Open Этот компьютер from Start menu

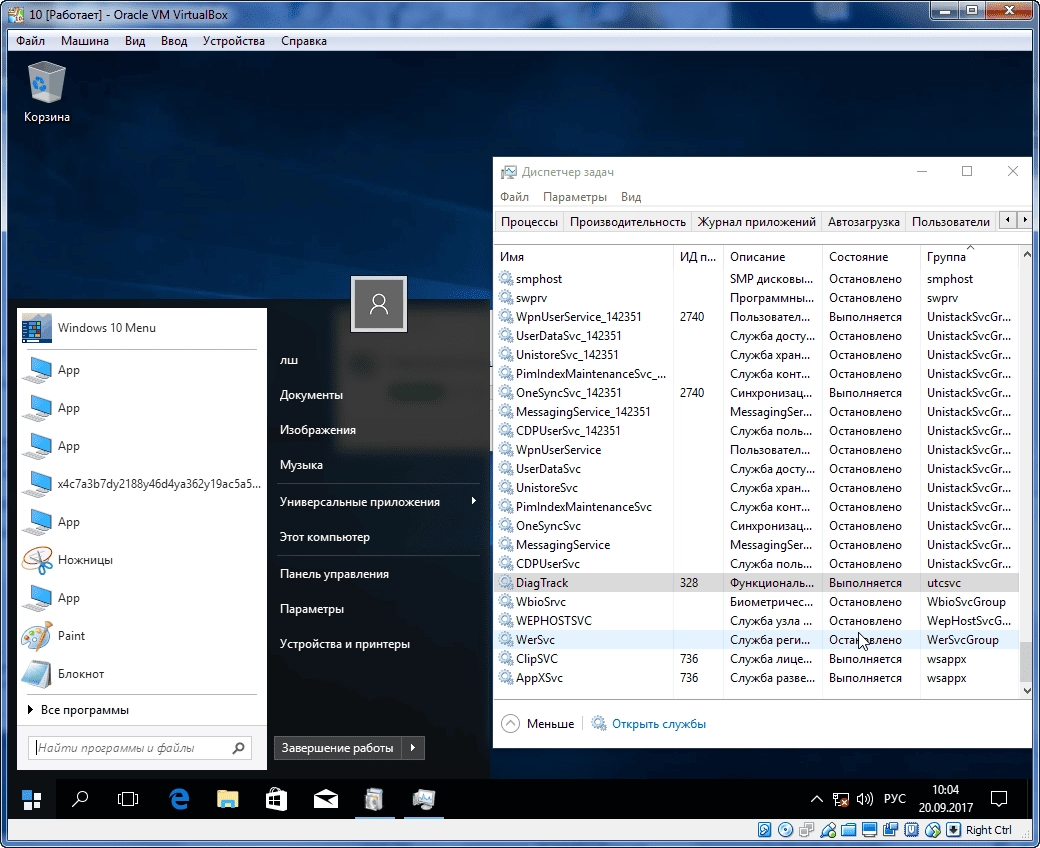click(324, 537)
